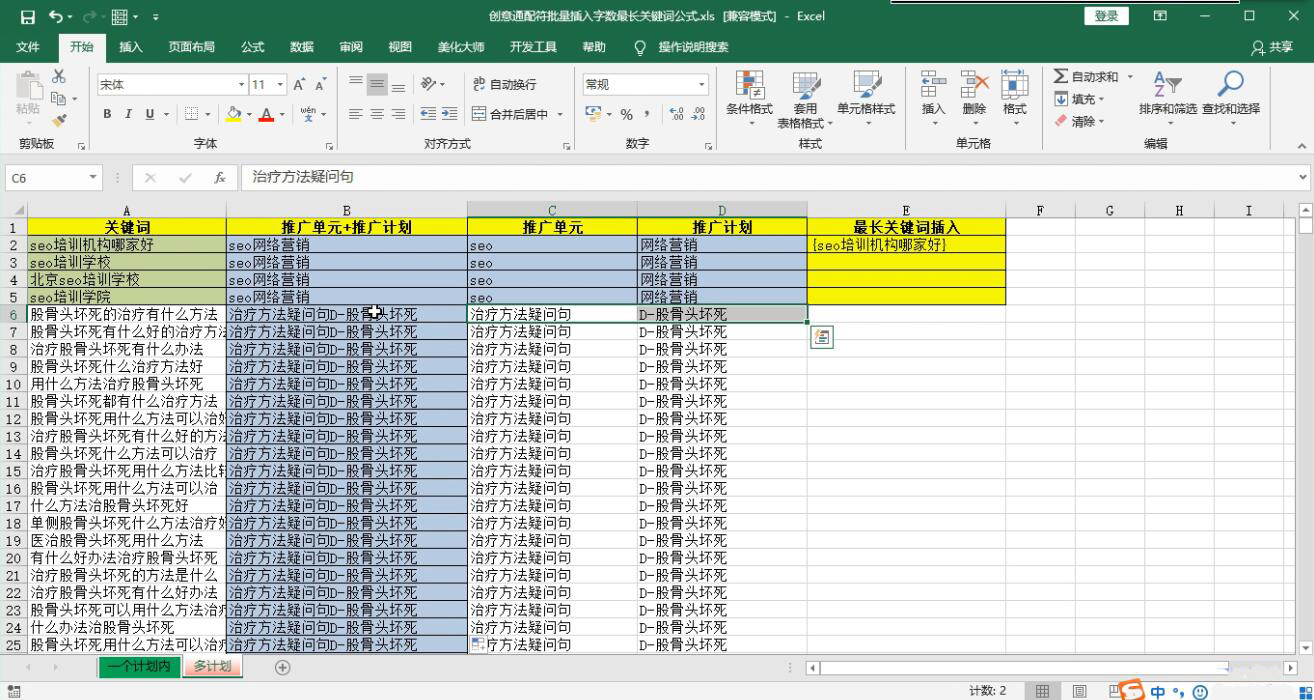The height and width of the screenshot is (700, 1314).
Task: Click the 共享 share button
Action: (1272, 47)
